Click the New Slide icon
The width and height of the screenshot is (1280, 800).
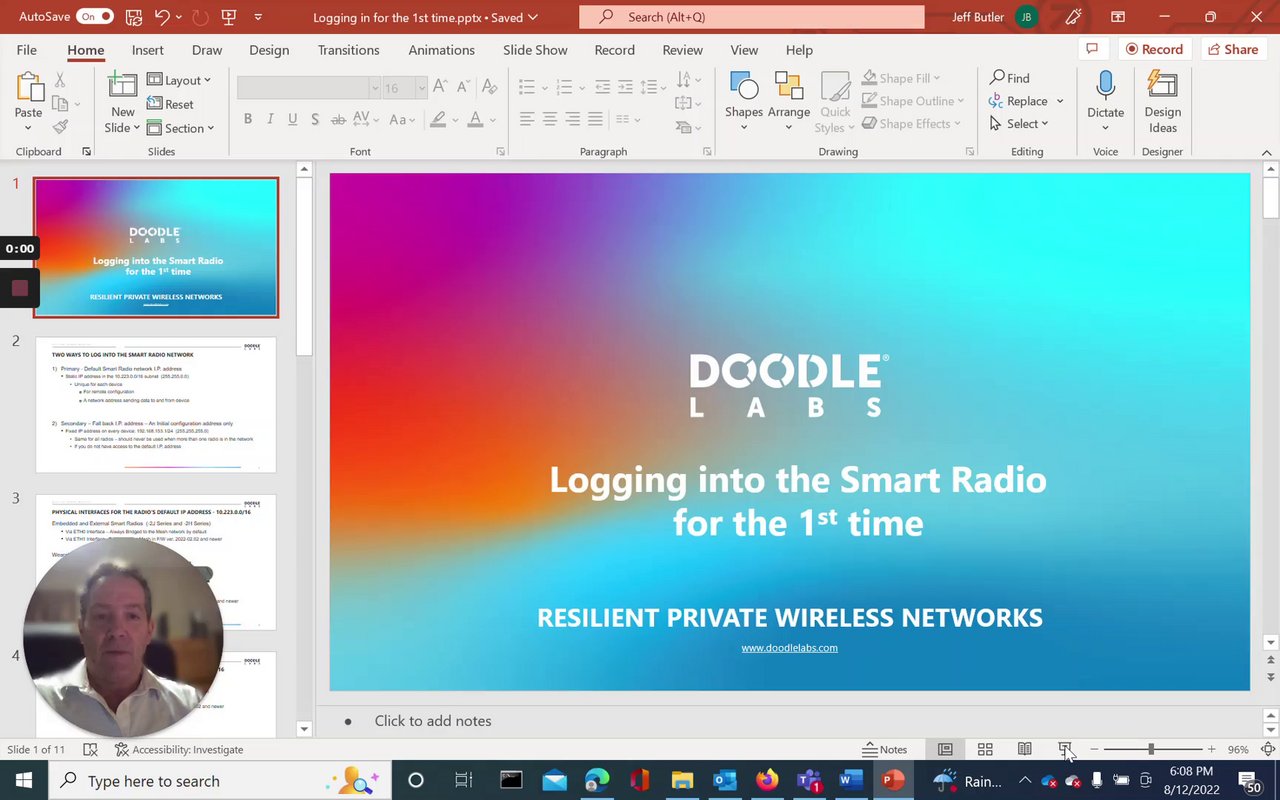[x=122, y=86]
